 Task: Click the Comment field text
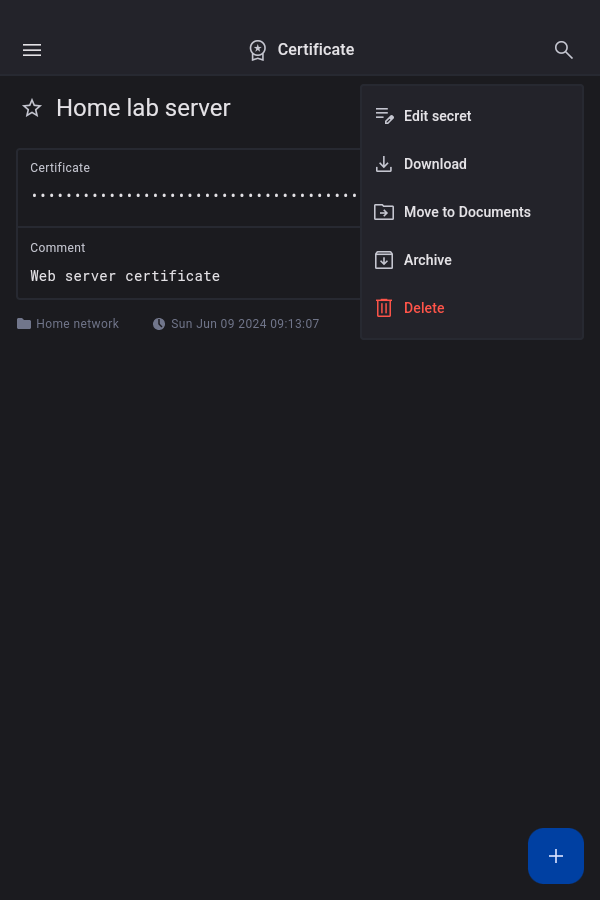(125, 276)
